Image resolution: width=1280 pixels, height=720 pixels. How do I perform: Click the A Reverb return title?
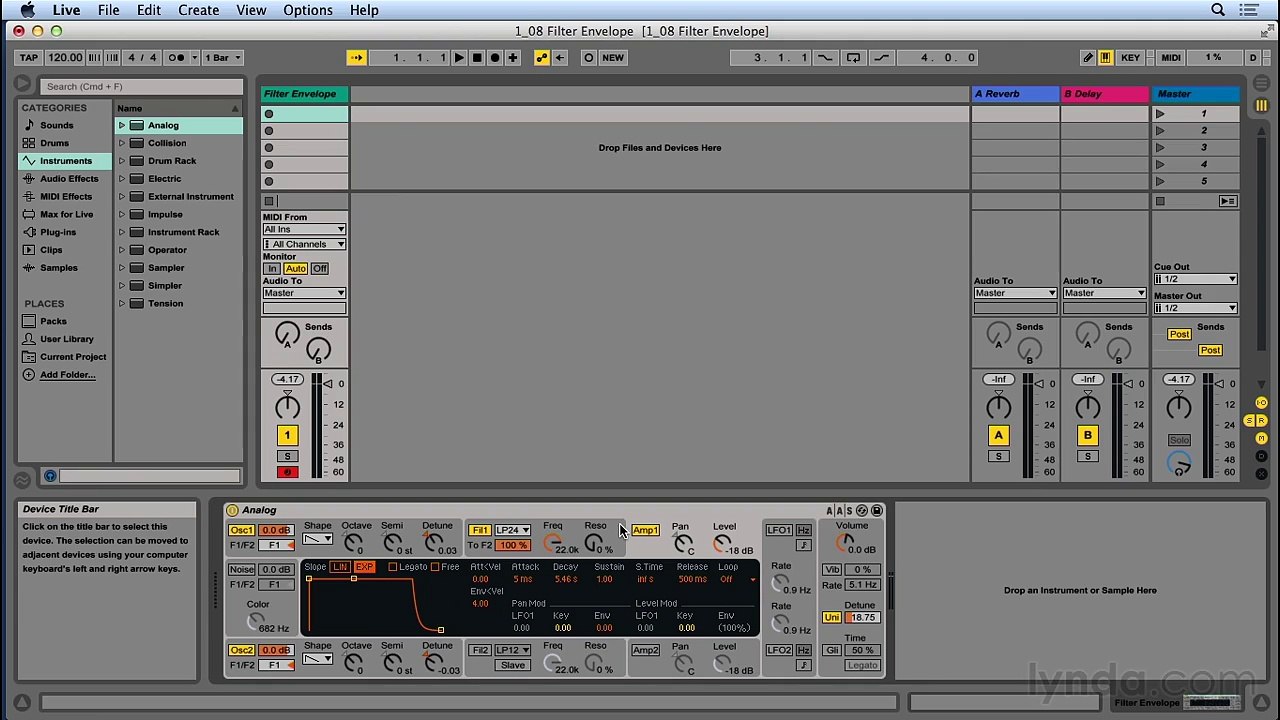point(1015,94)
